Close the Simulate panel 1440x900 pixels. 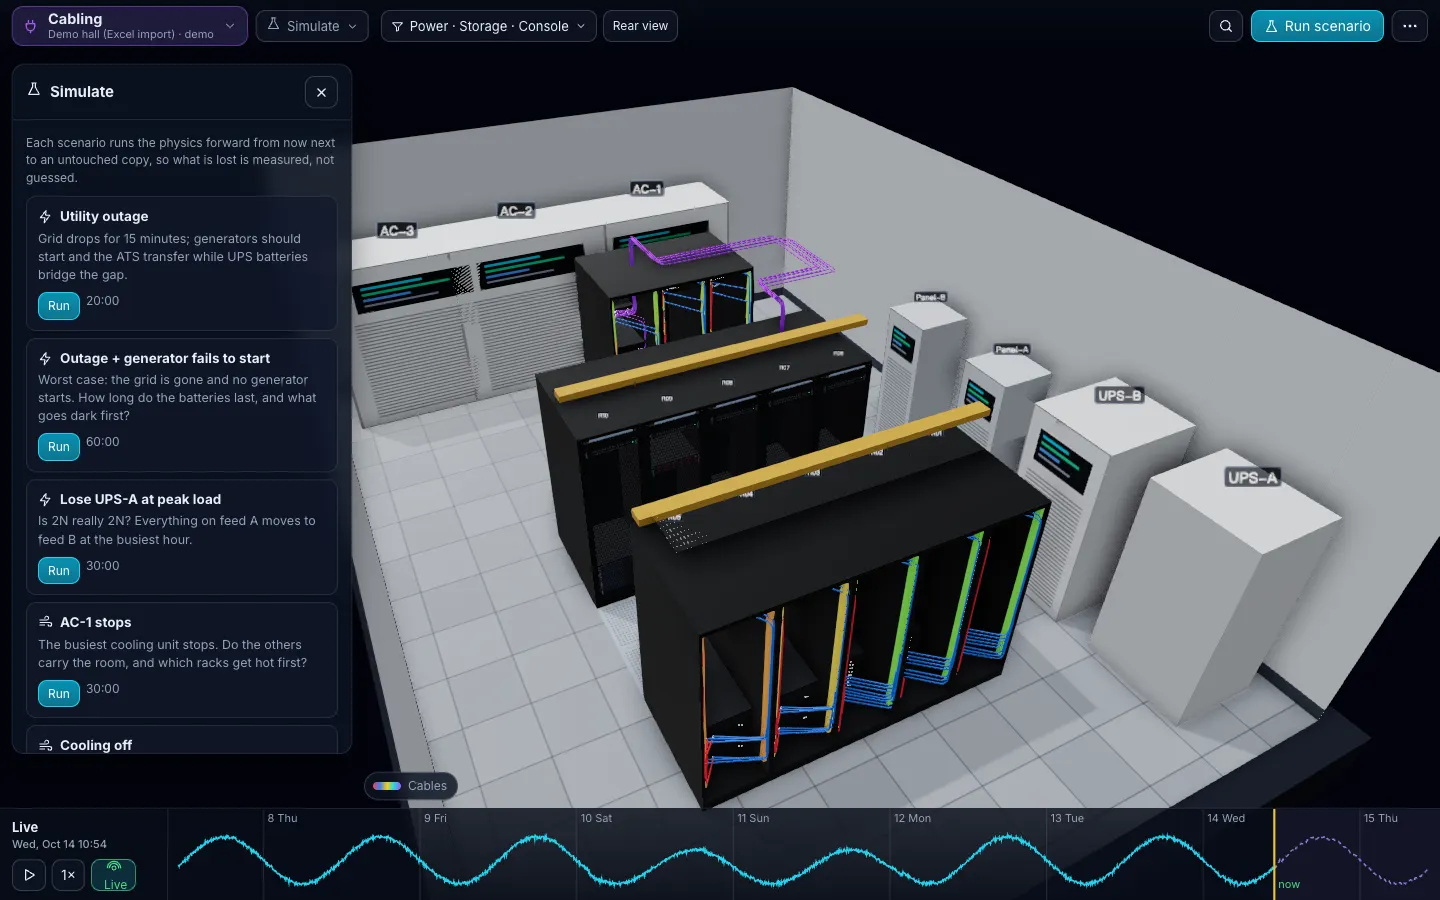coord(321,92)
